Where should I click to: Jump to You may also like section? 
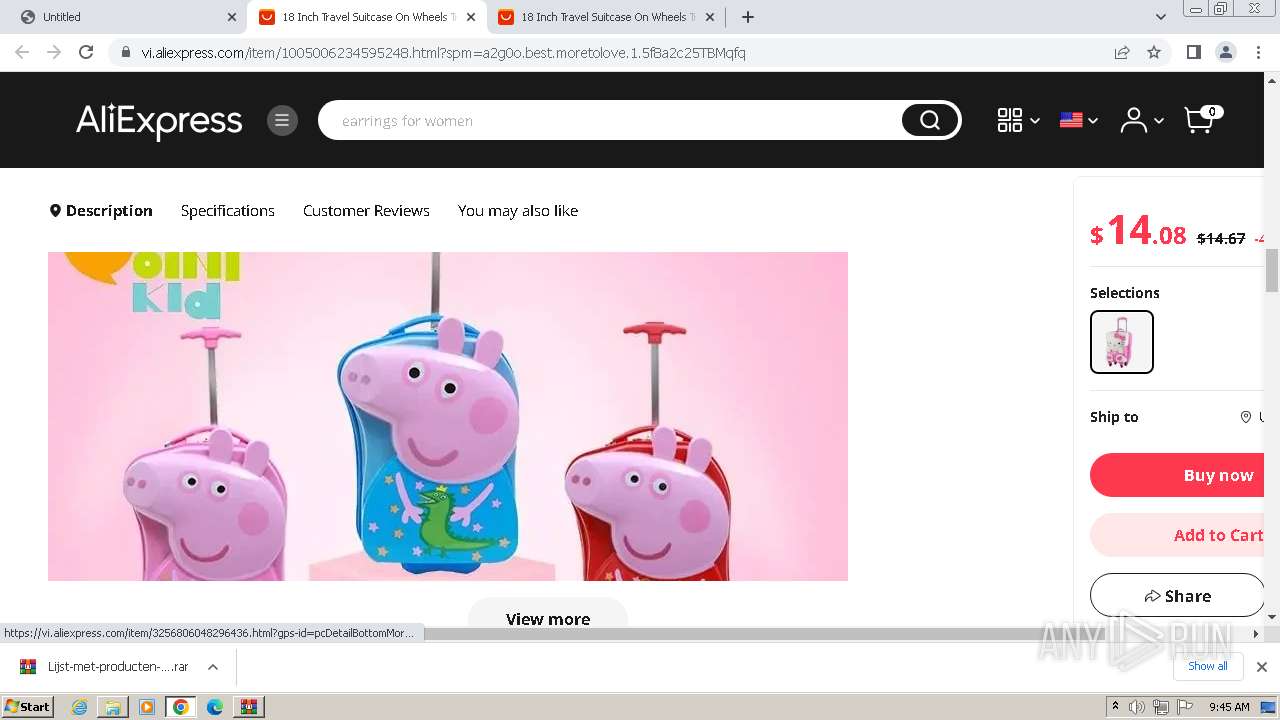pyautogui.click(x=518, y=210)
